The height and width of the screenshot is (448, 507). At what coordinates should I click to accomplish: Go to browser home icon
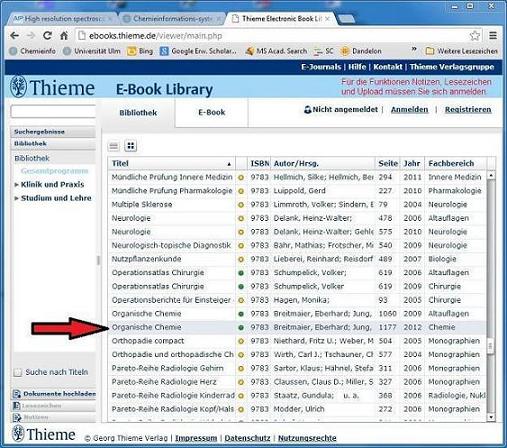point(64,36)
